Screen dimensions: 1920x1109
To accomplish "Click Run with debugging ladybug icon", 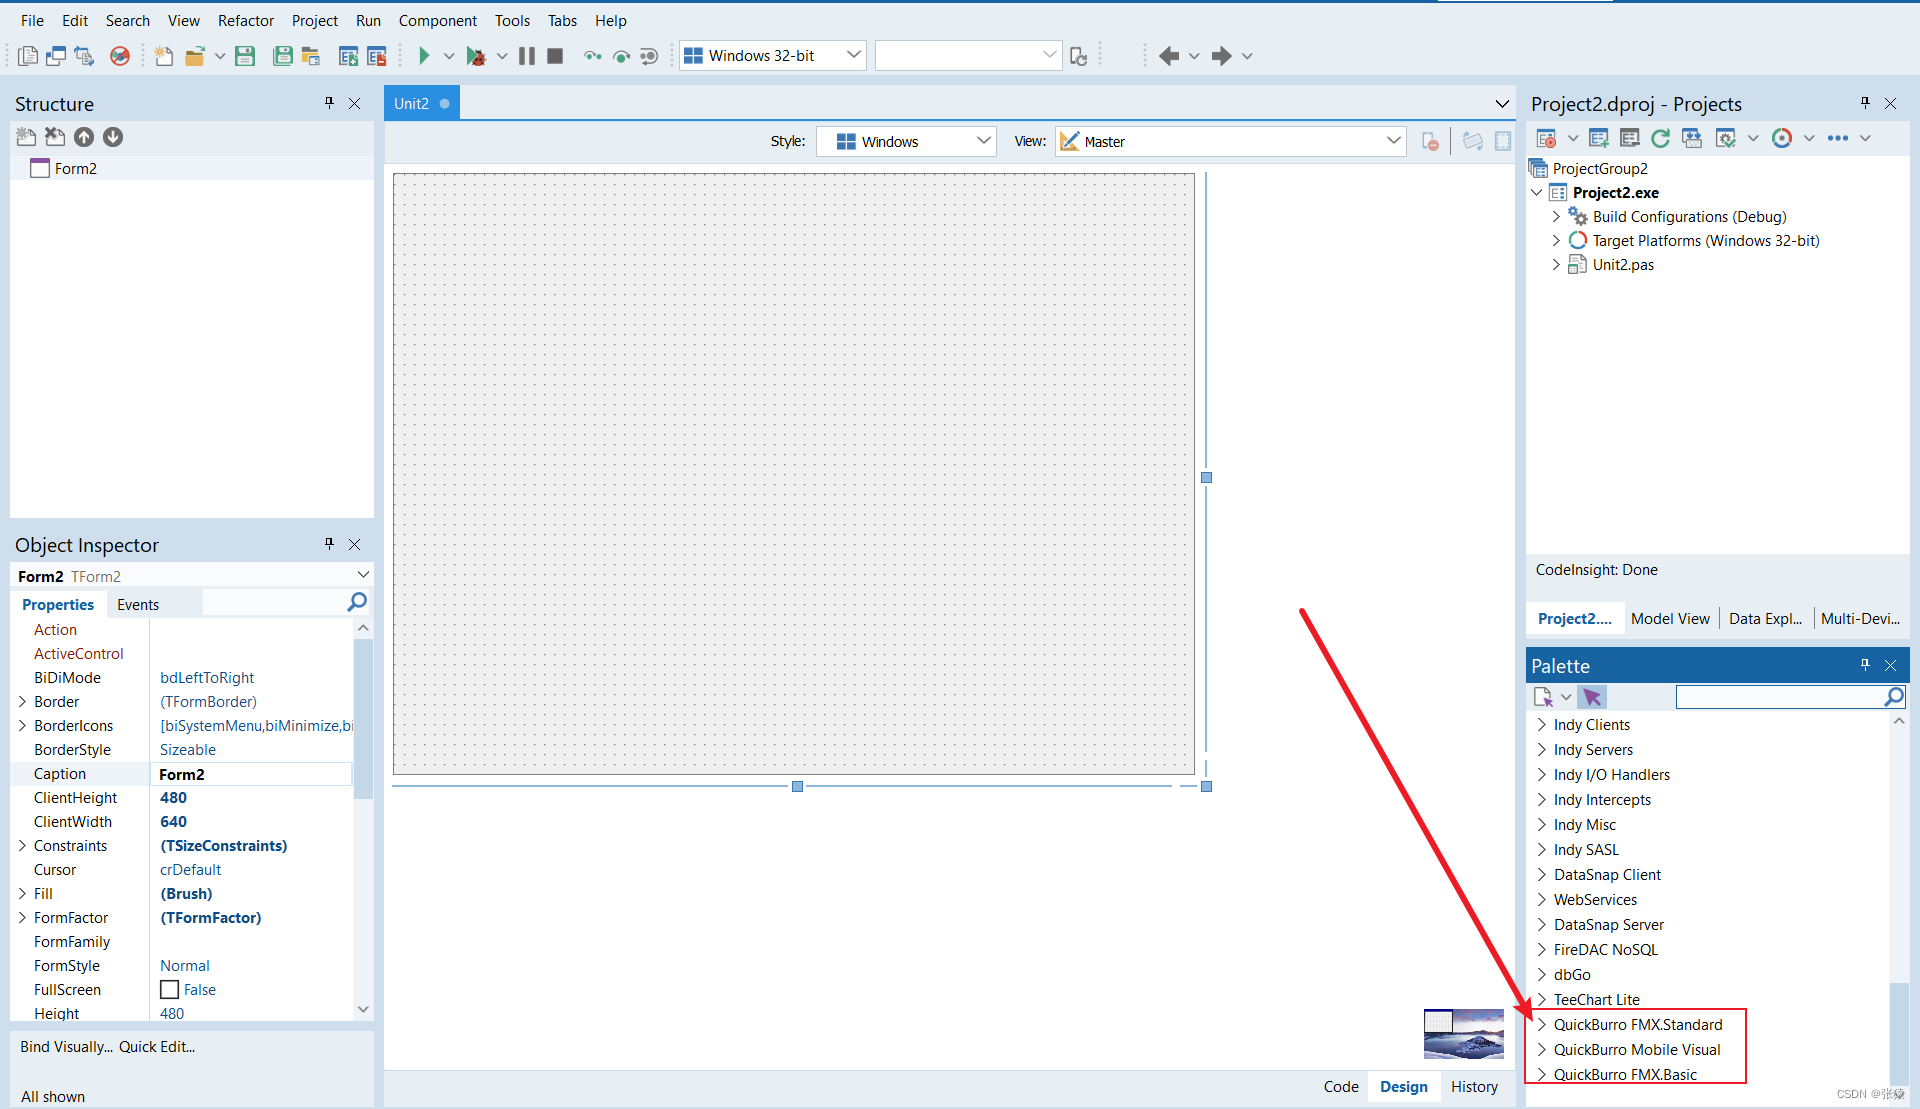I will 476,56.
